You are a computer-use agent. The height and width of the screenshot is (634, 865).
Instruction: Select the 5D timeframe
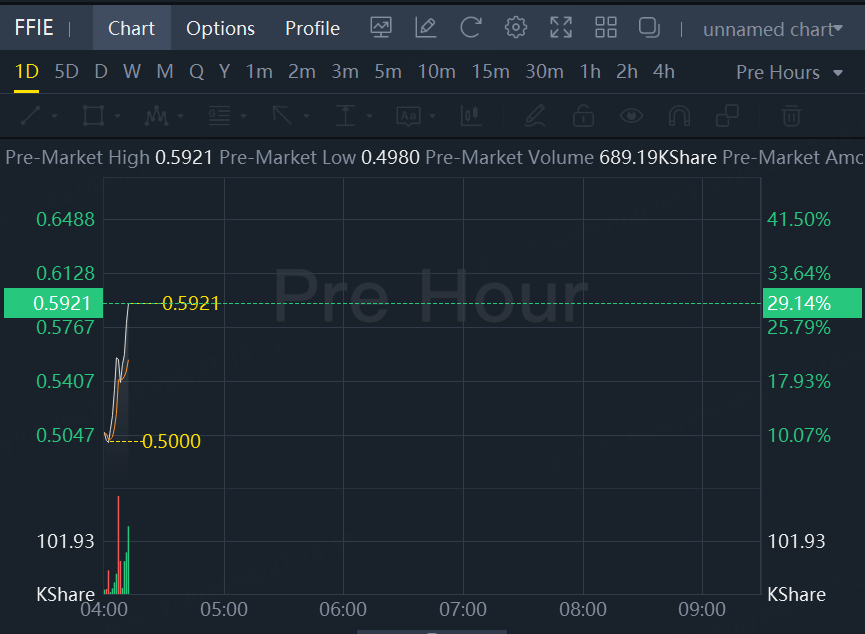pyautogui.click(x=66, y=72)
